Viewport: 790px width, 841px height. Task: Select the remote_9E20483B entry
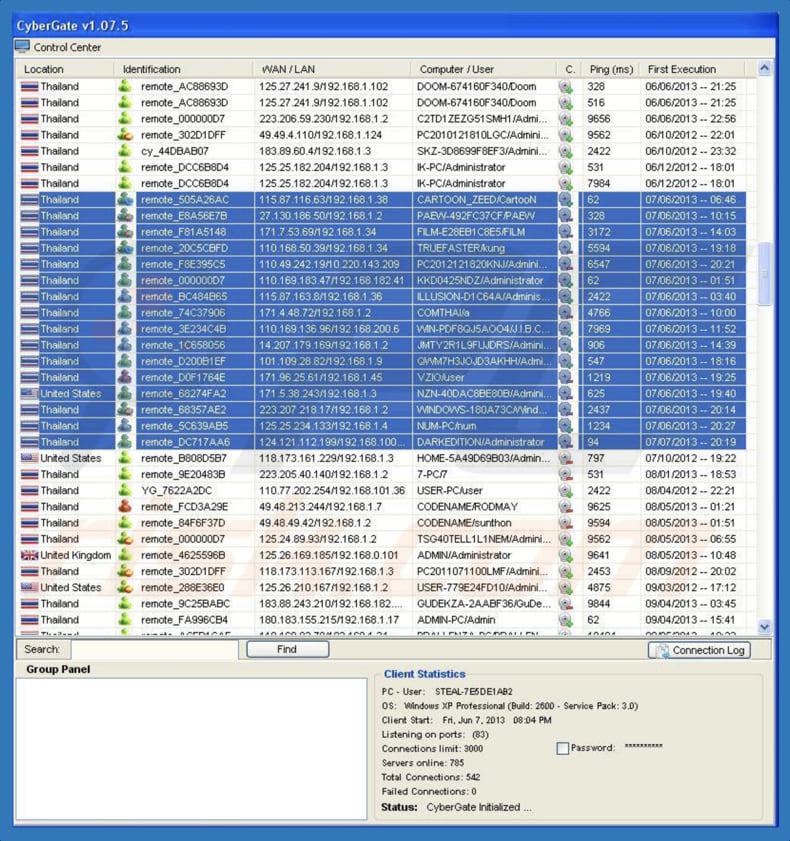[x=183, y=474]
